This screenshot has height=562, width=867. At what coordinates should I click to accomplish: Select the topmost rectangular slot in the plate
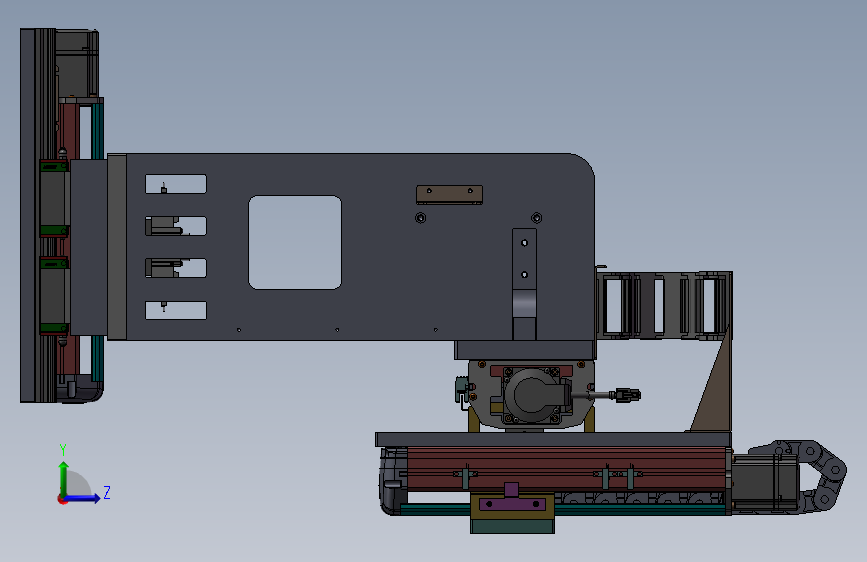point(176,184)
